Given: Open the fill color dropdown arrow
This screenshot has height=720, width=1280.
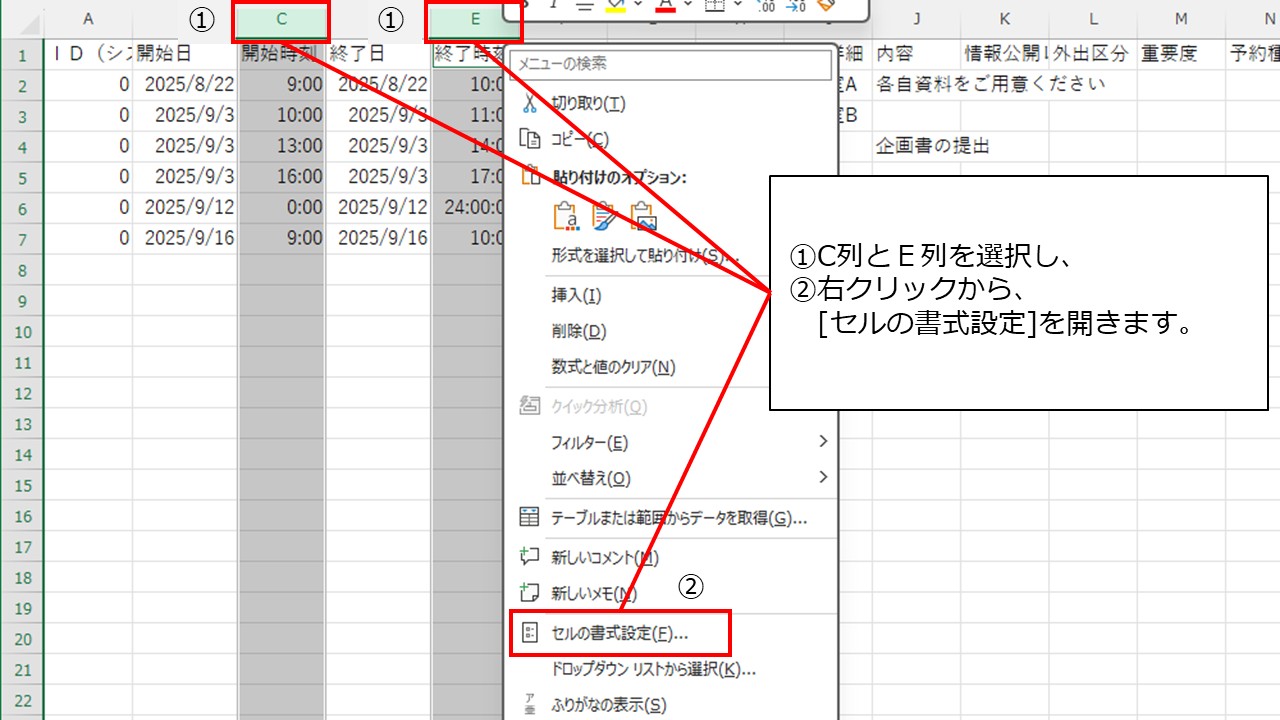Looking at the screenshot, I should tap(638, 5).
